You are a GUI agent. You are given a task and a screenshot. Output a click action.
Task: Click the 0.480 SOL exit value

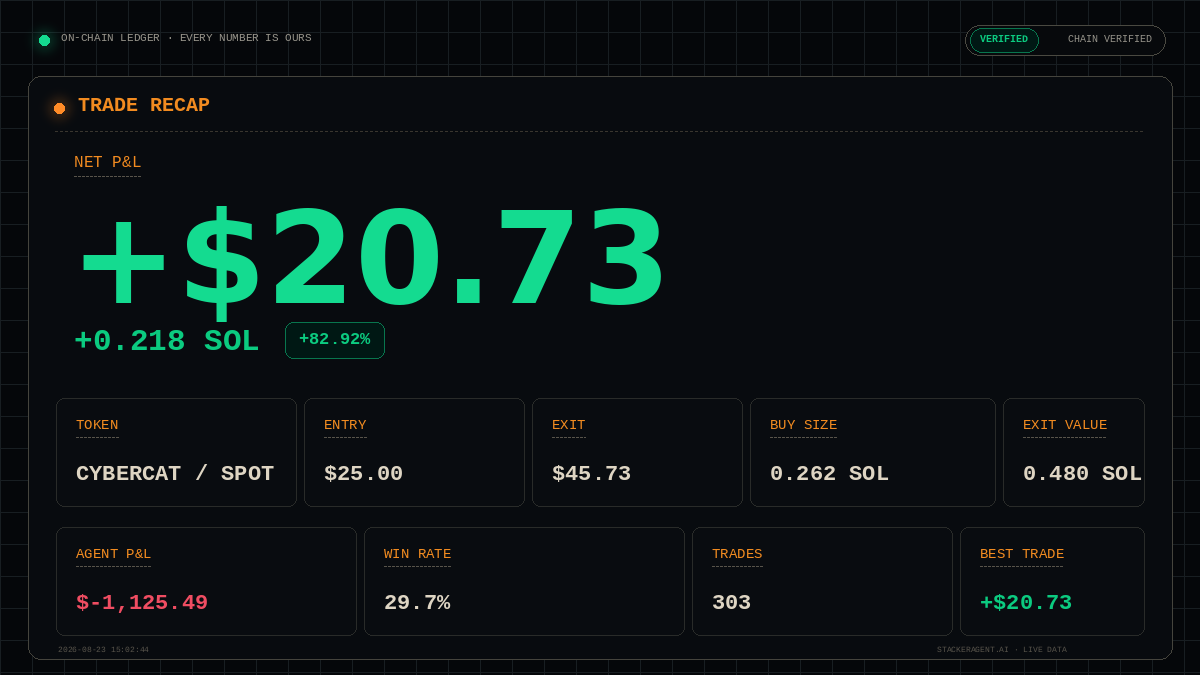tap(1082, 474)
